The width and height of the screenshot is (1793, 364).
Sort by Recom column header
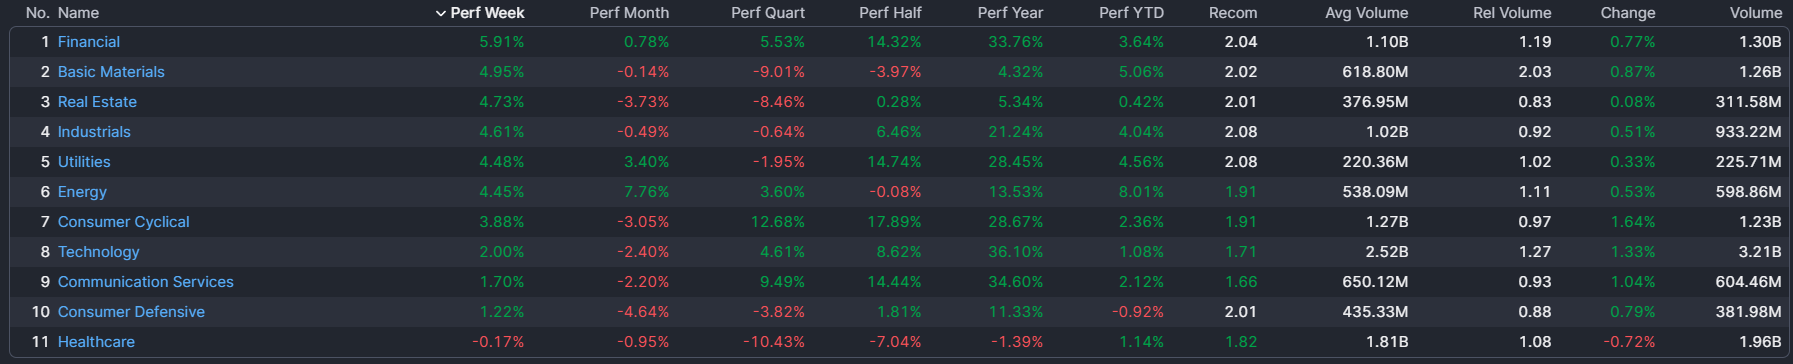point(1233,13)
